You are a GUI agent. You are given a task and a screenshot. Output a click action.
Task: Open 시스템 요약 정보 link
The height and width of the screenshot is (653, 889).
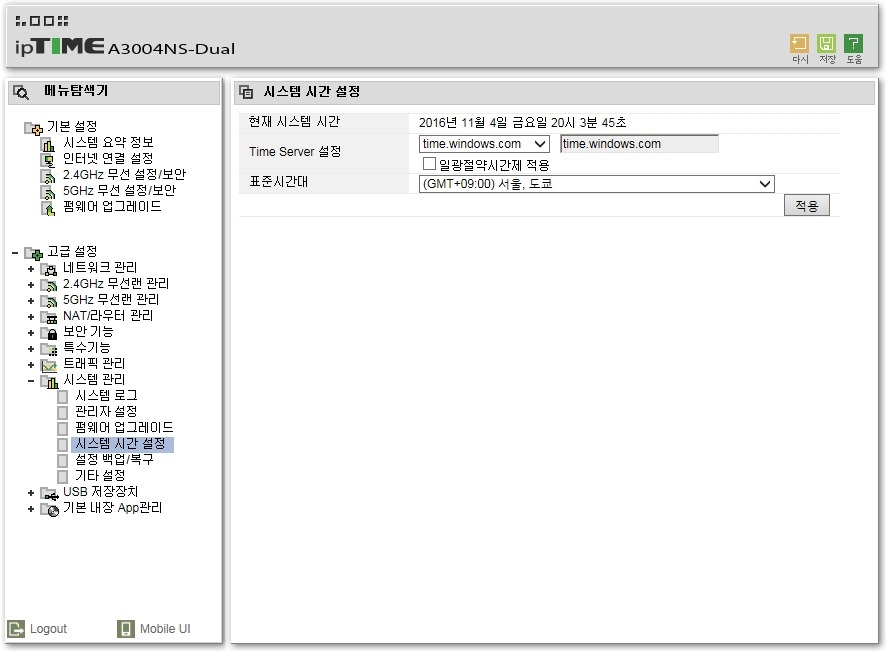tap(108, 142)
